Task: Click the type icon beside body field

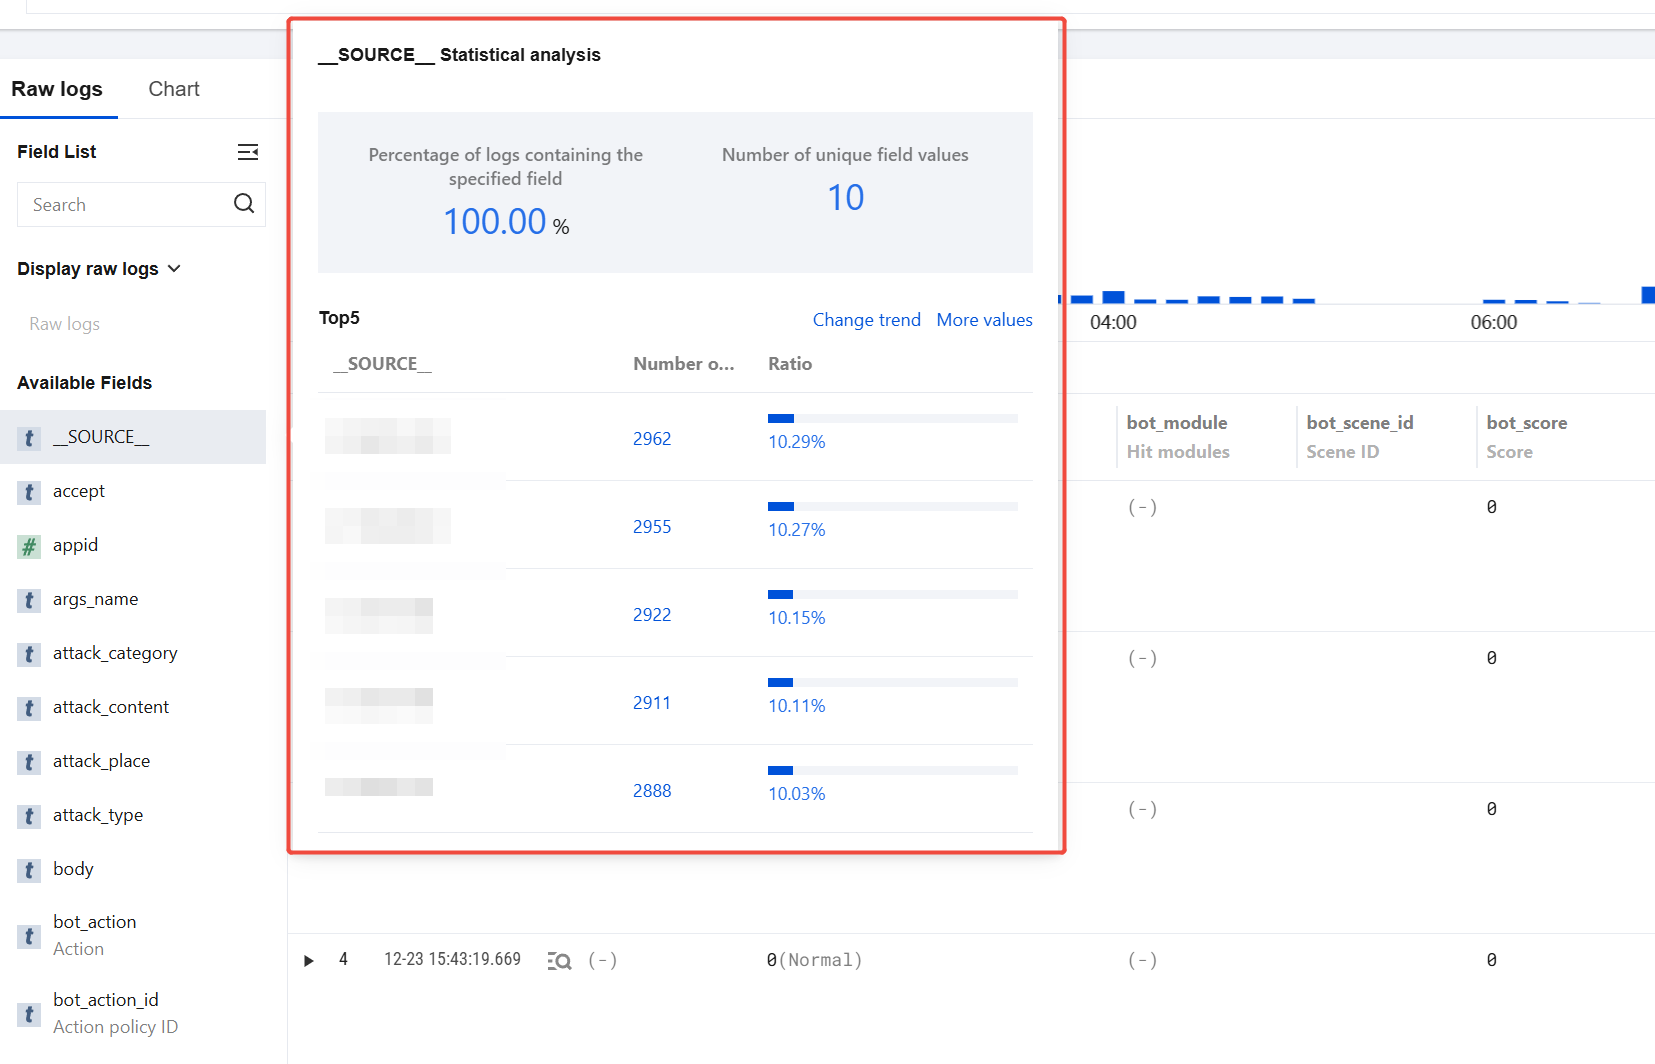Action: [29, 870]
